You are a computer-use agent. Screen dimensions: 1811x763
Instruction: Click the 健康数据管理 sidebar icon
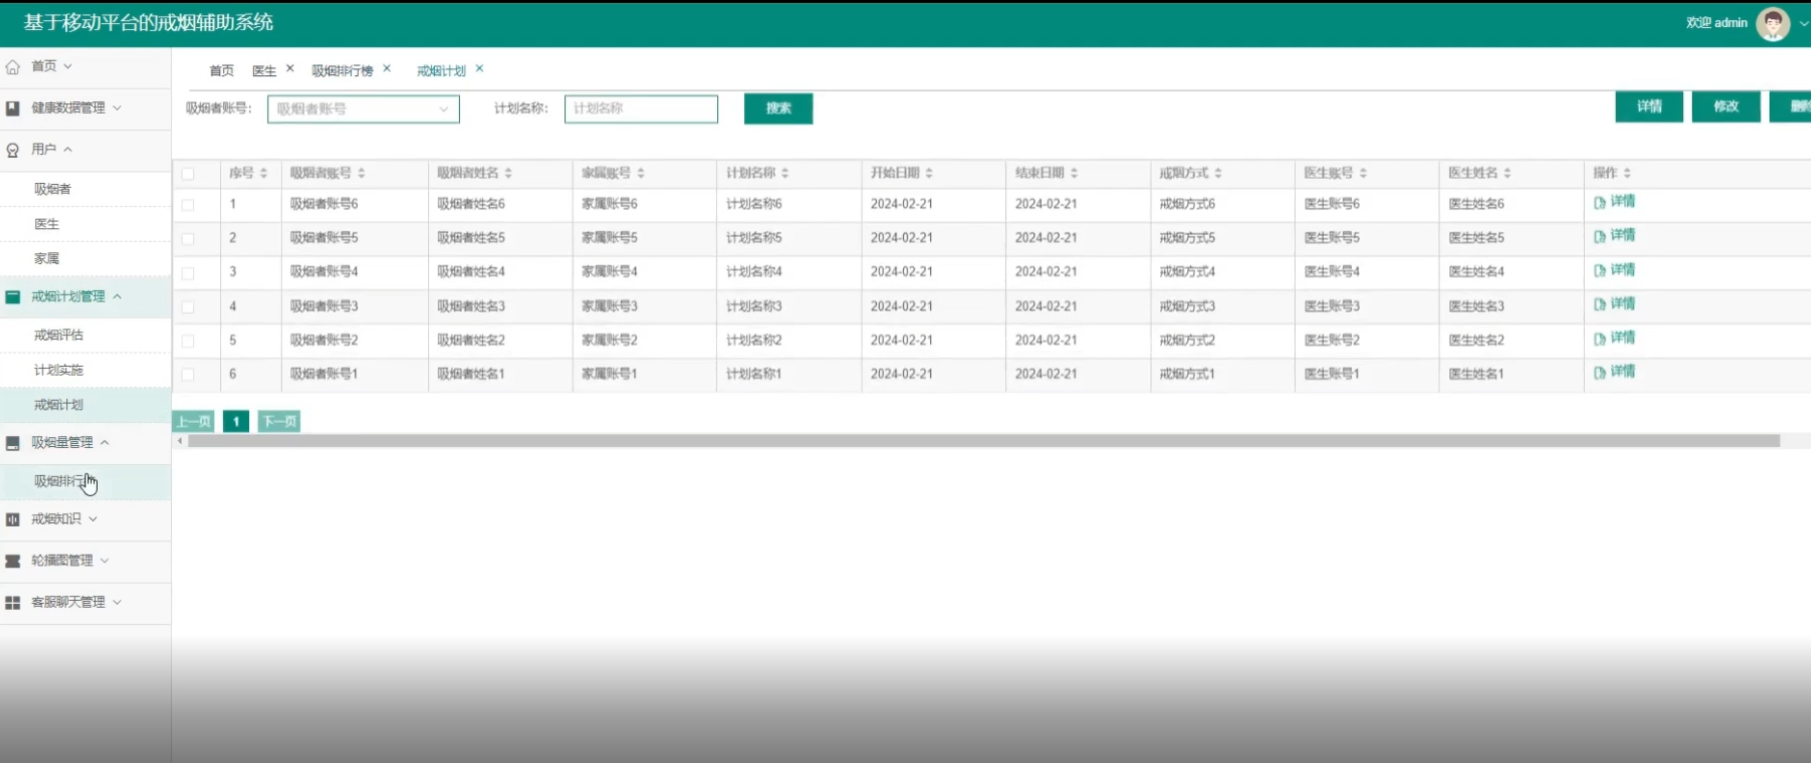[13, 108]
